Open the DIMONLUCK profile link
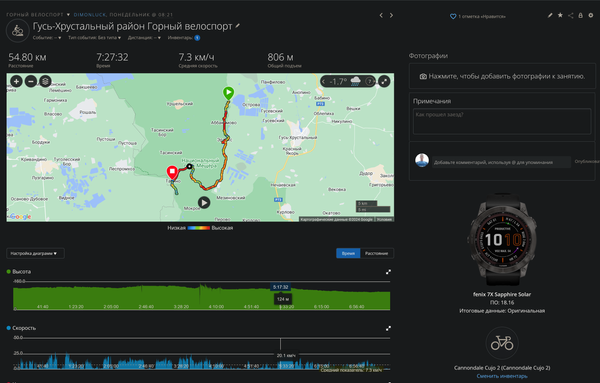Viewport: 600px width, 383px height. 90,15
